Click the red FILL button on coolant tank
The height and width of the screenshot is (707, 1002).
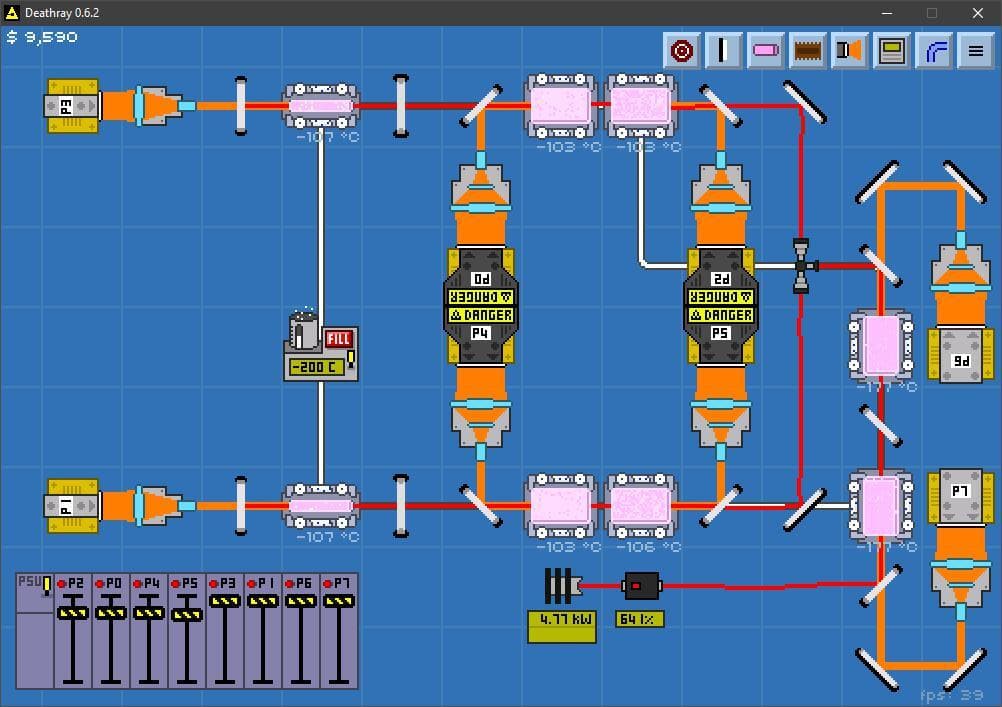coord(338,339)
